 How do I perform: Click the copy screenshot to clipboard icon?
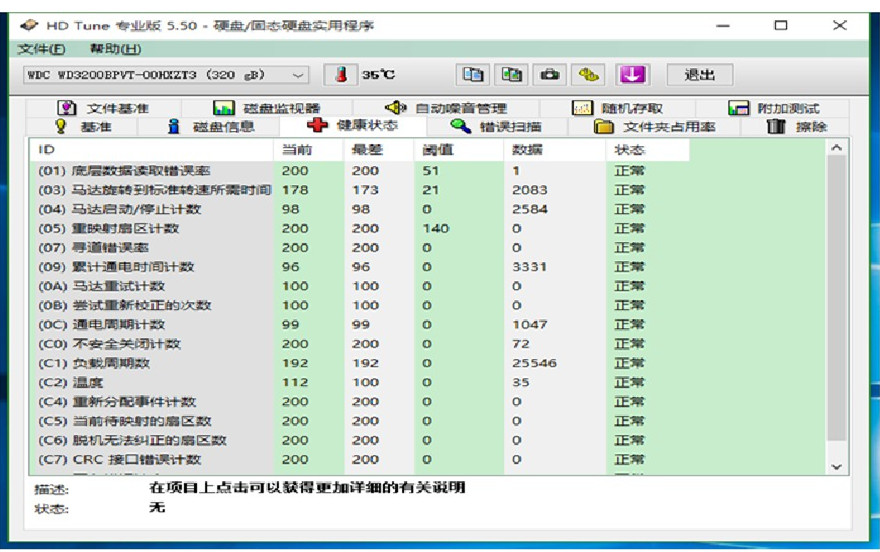[x=512, y=75]
